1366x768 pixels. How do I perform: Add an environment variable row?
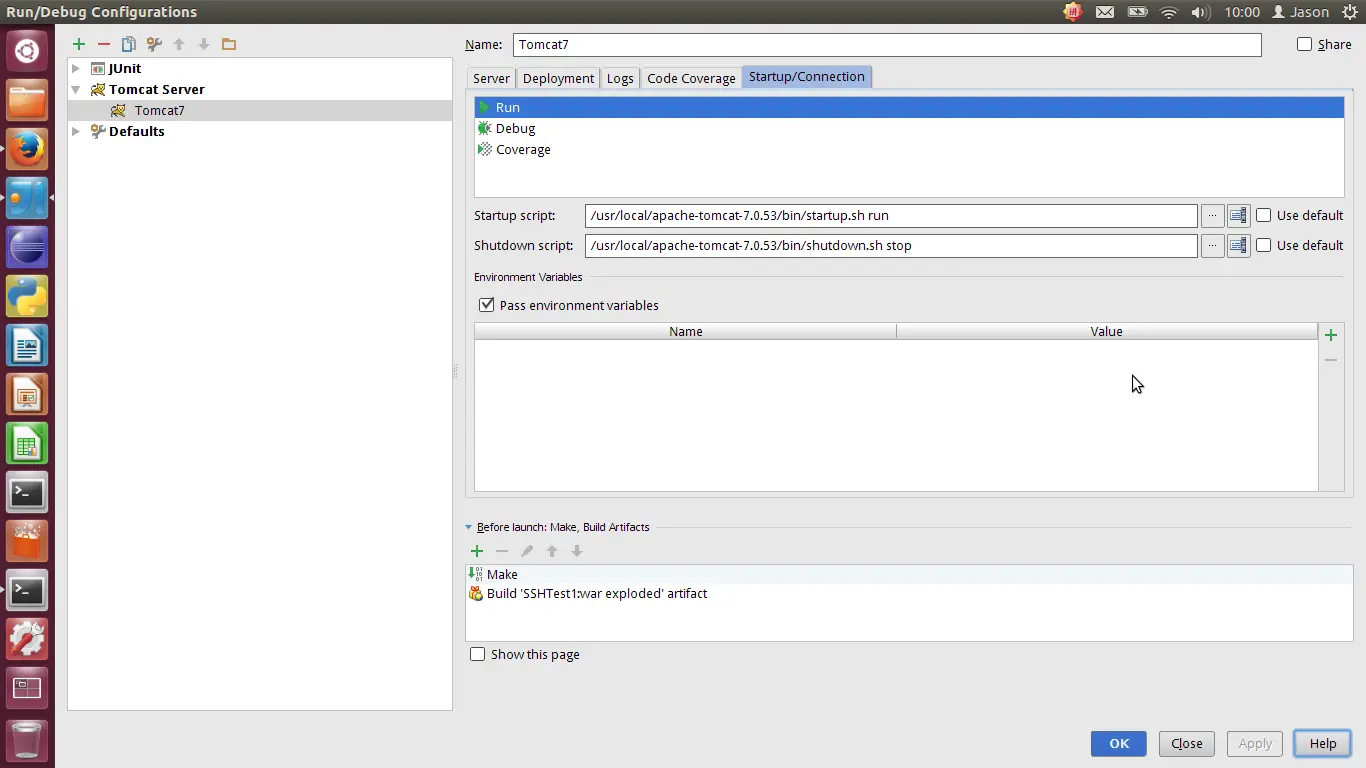pos(1331,335)
